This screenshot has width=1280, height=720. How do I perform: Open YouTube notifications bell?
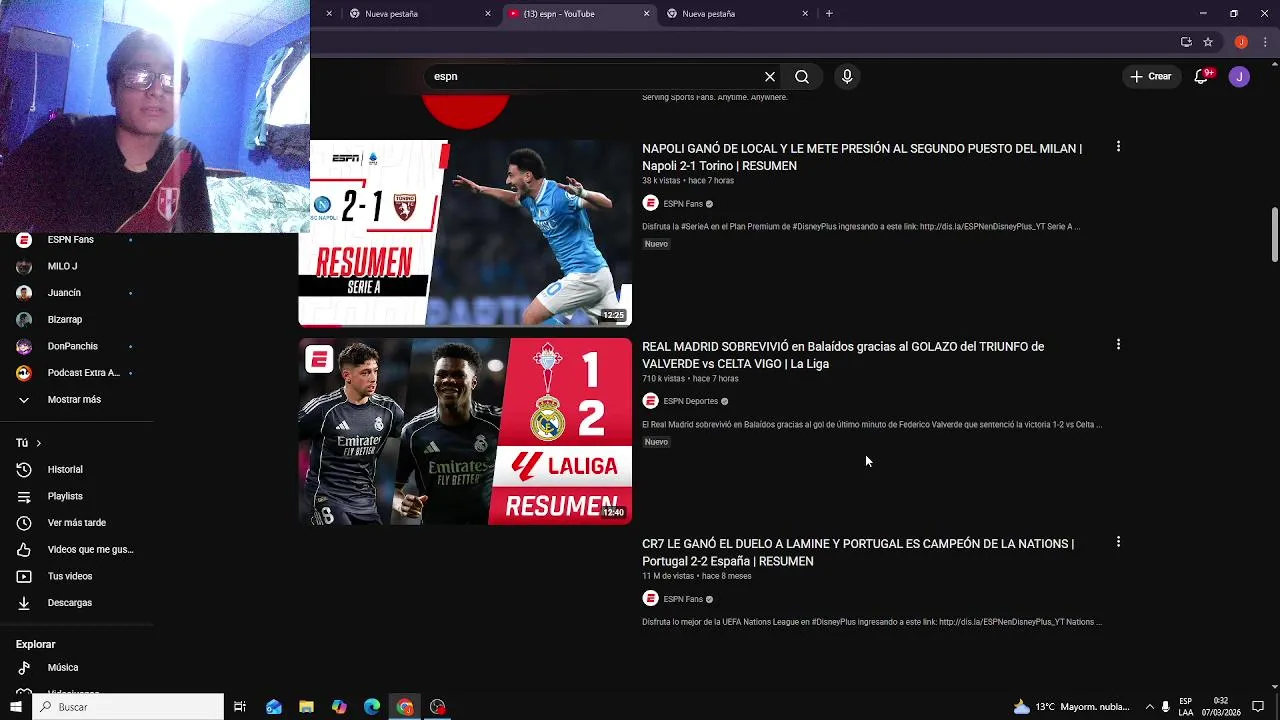[x=1202, y=76]
